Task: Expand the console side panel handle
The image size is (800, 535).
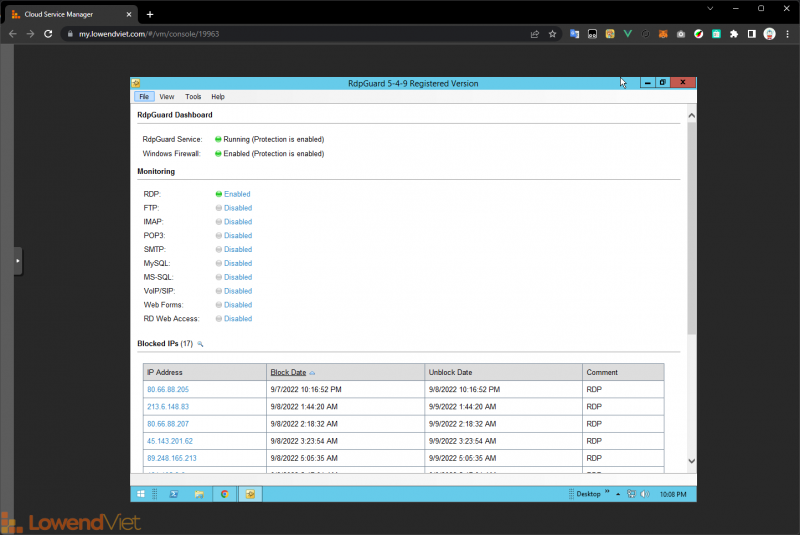Action: [x=18, y=261]
